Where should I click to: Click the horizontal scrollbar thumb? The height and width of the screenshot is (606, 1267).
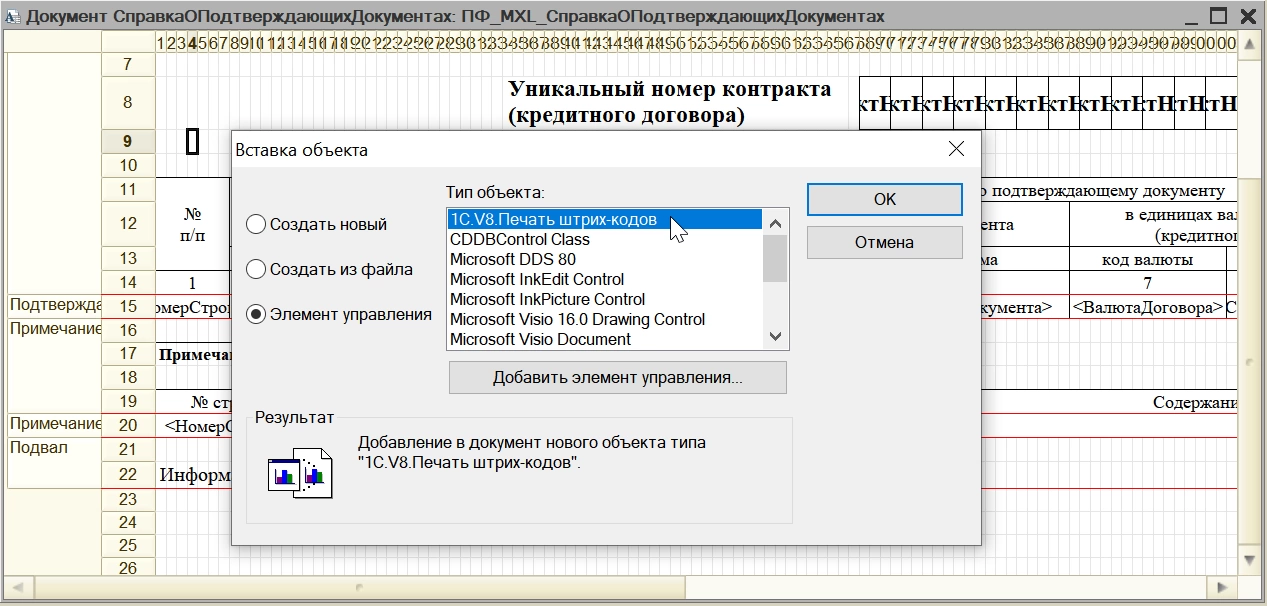(360, 587)
